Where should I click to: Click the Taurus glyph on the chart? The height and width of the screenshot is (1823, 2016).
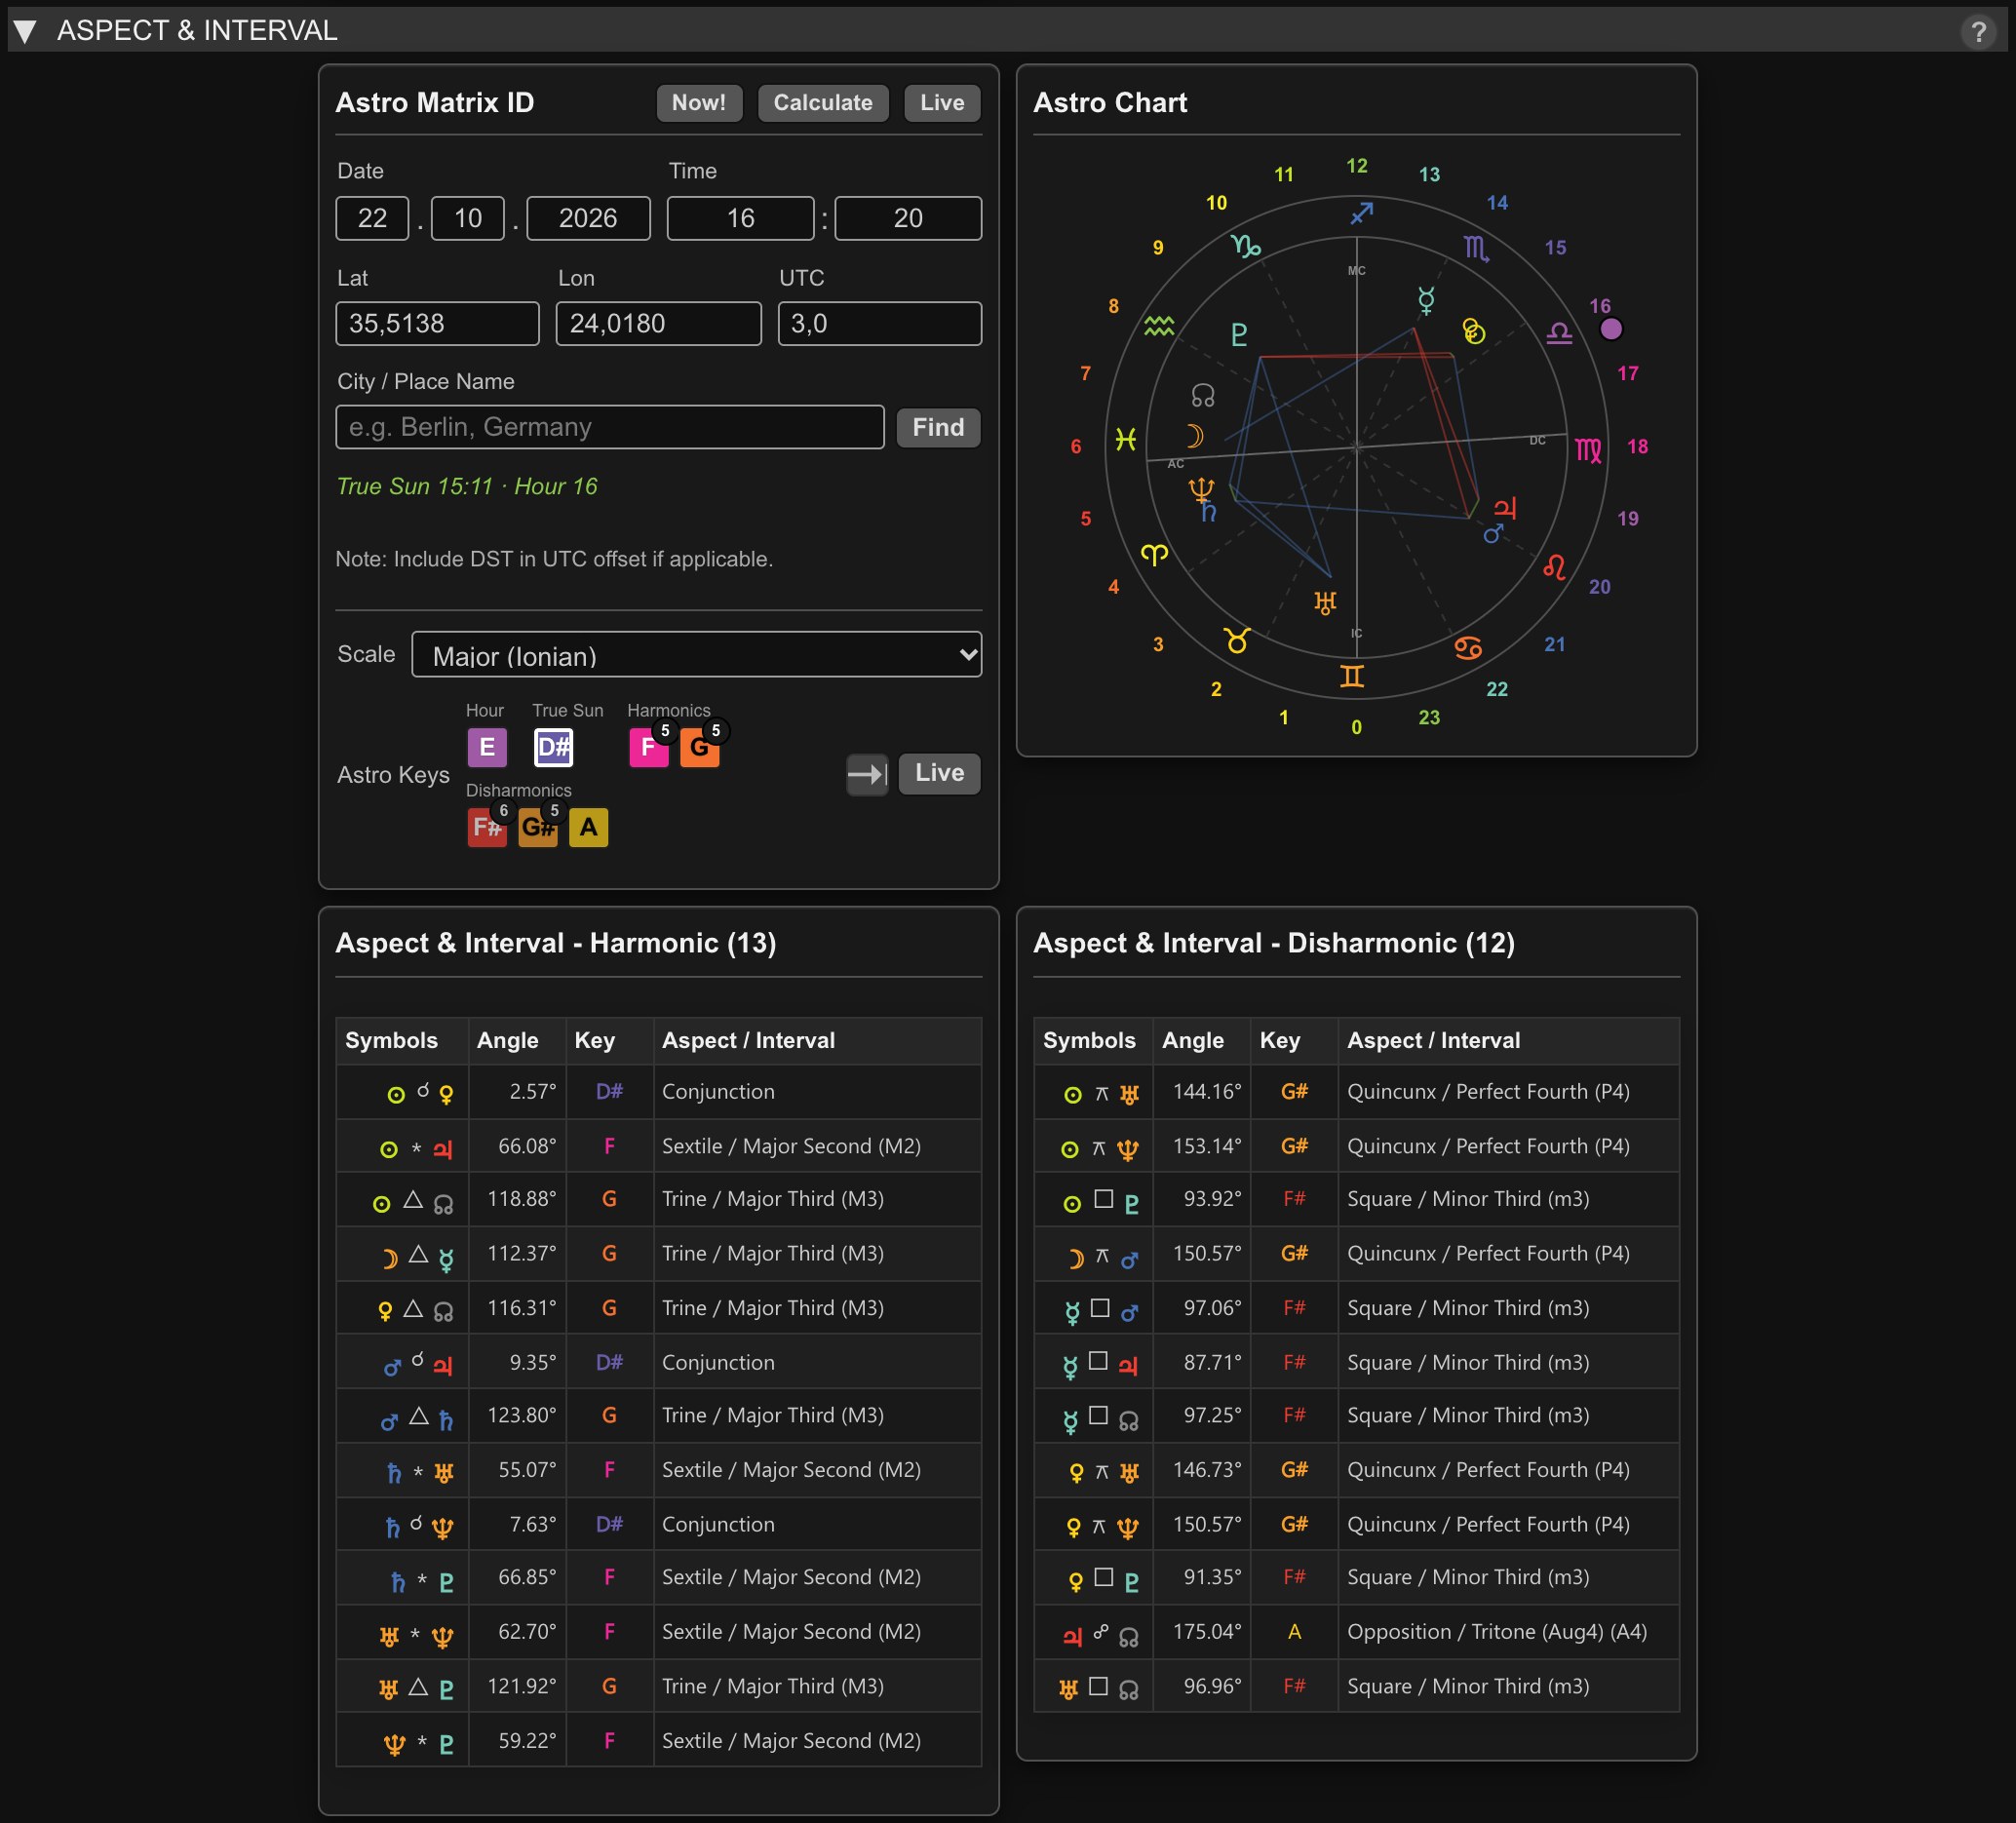coord(1237,640)
